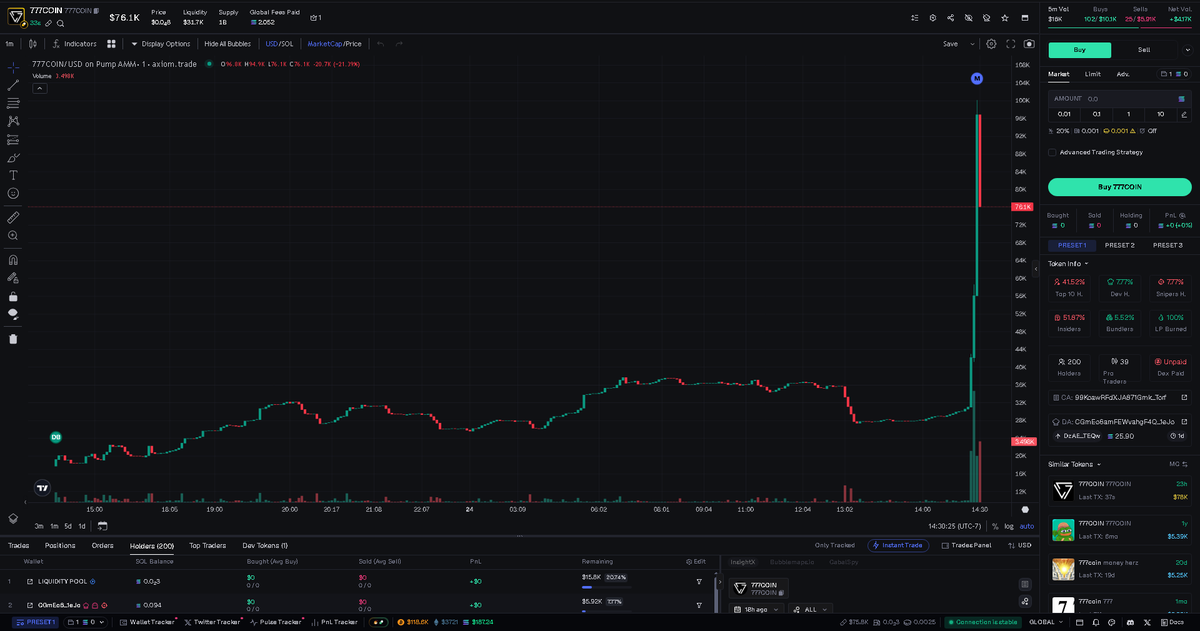Share token with share icon

pos(950,18)
